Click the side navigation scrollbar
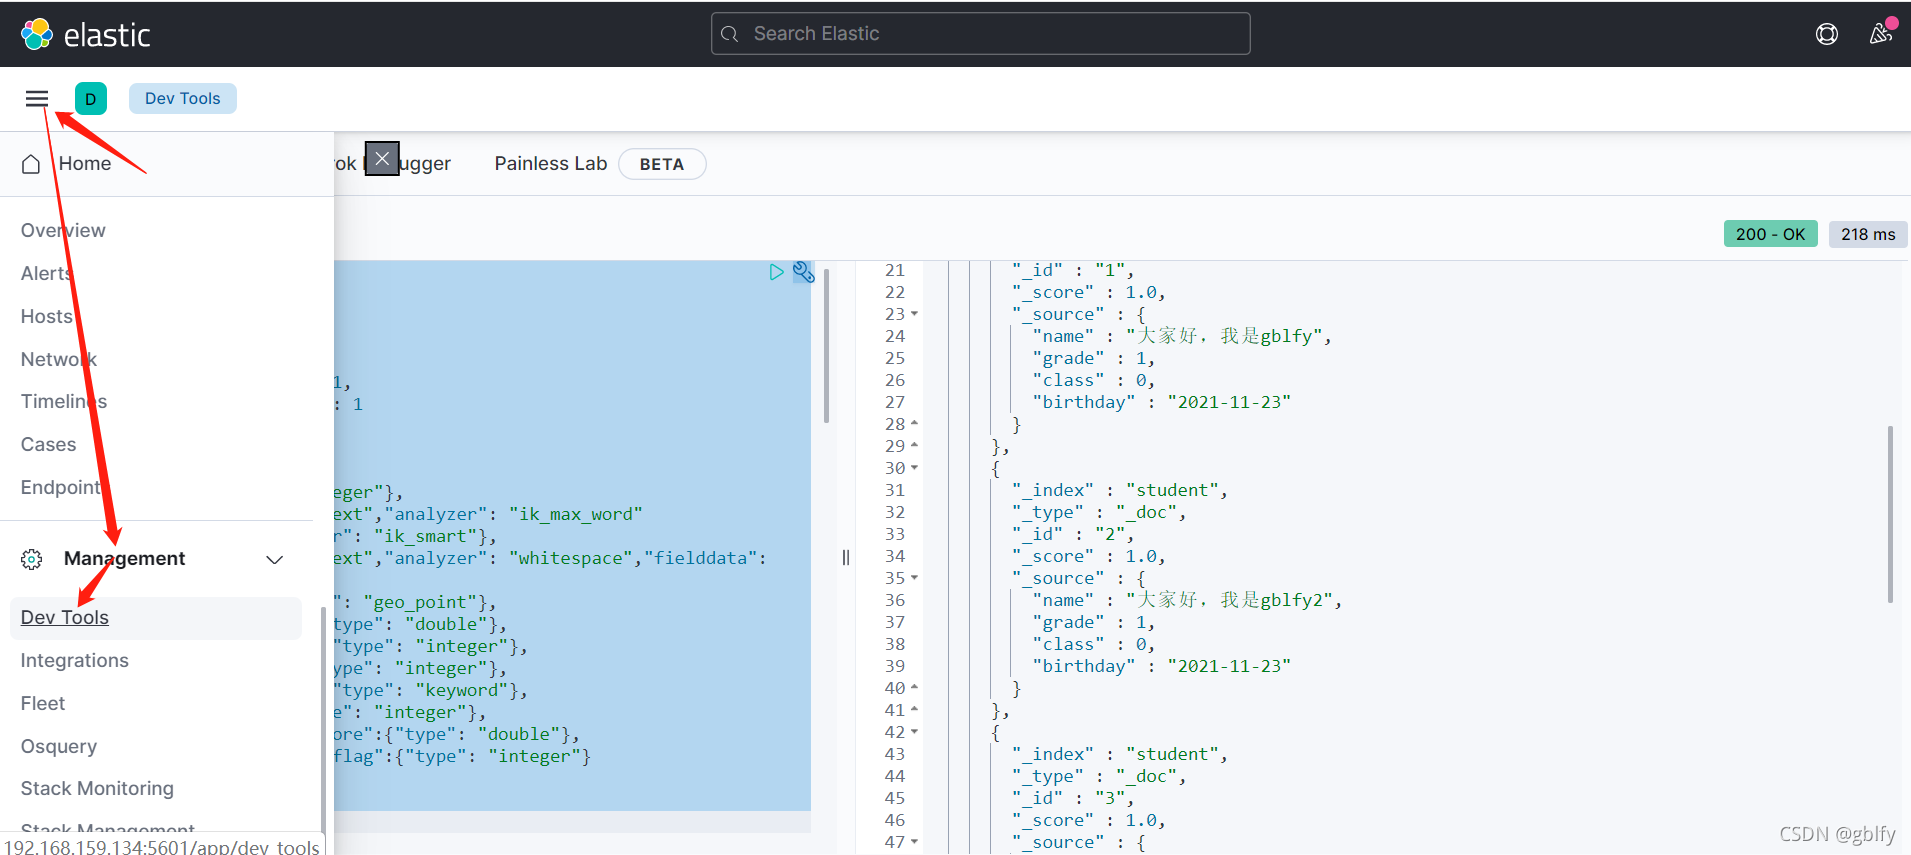1911x855 pixels. pos(323,720)
